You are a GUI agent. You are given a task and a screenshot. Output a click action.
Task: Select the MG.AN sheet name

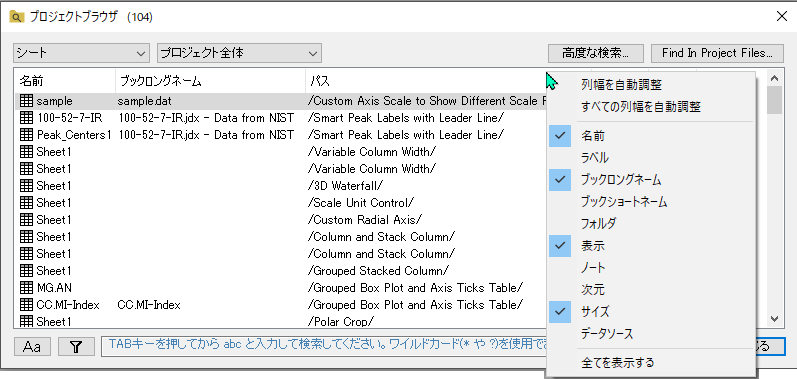coord(54,288)
